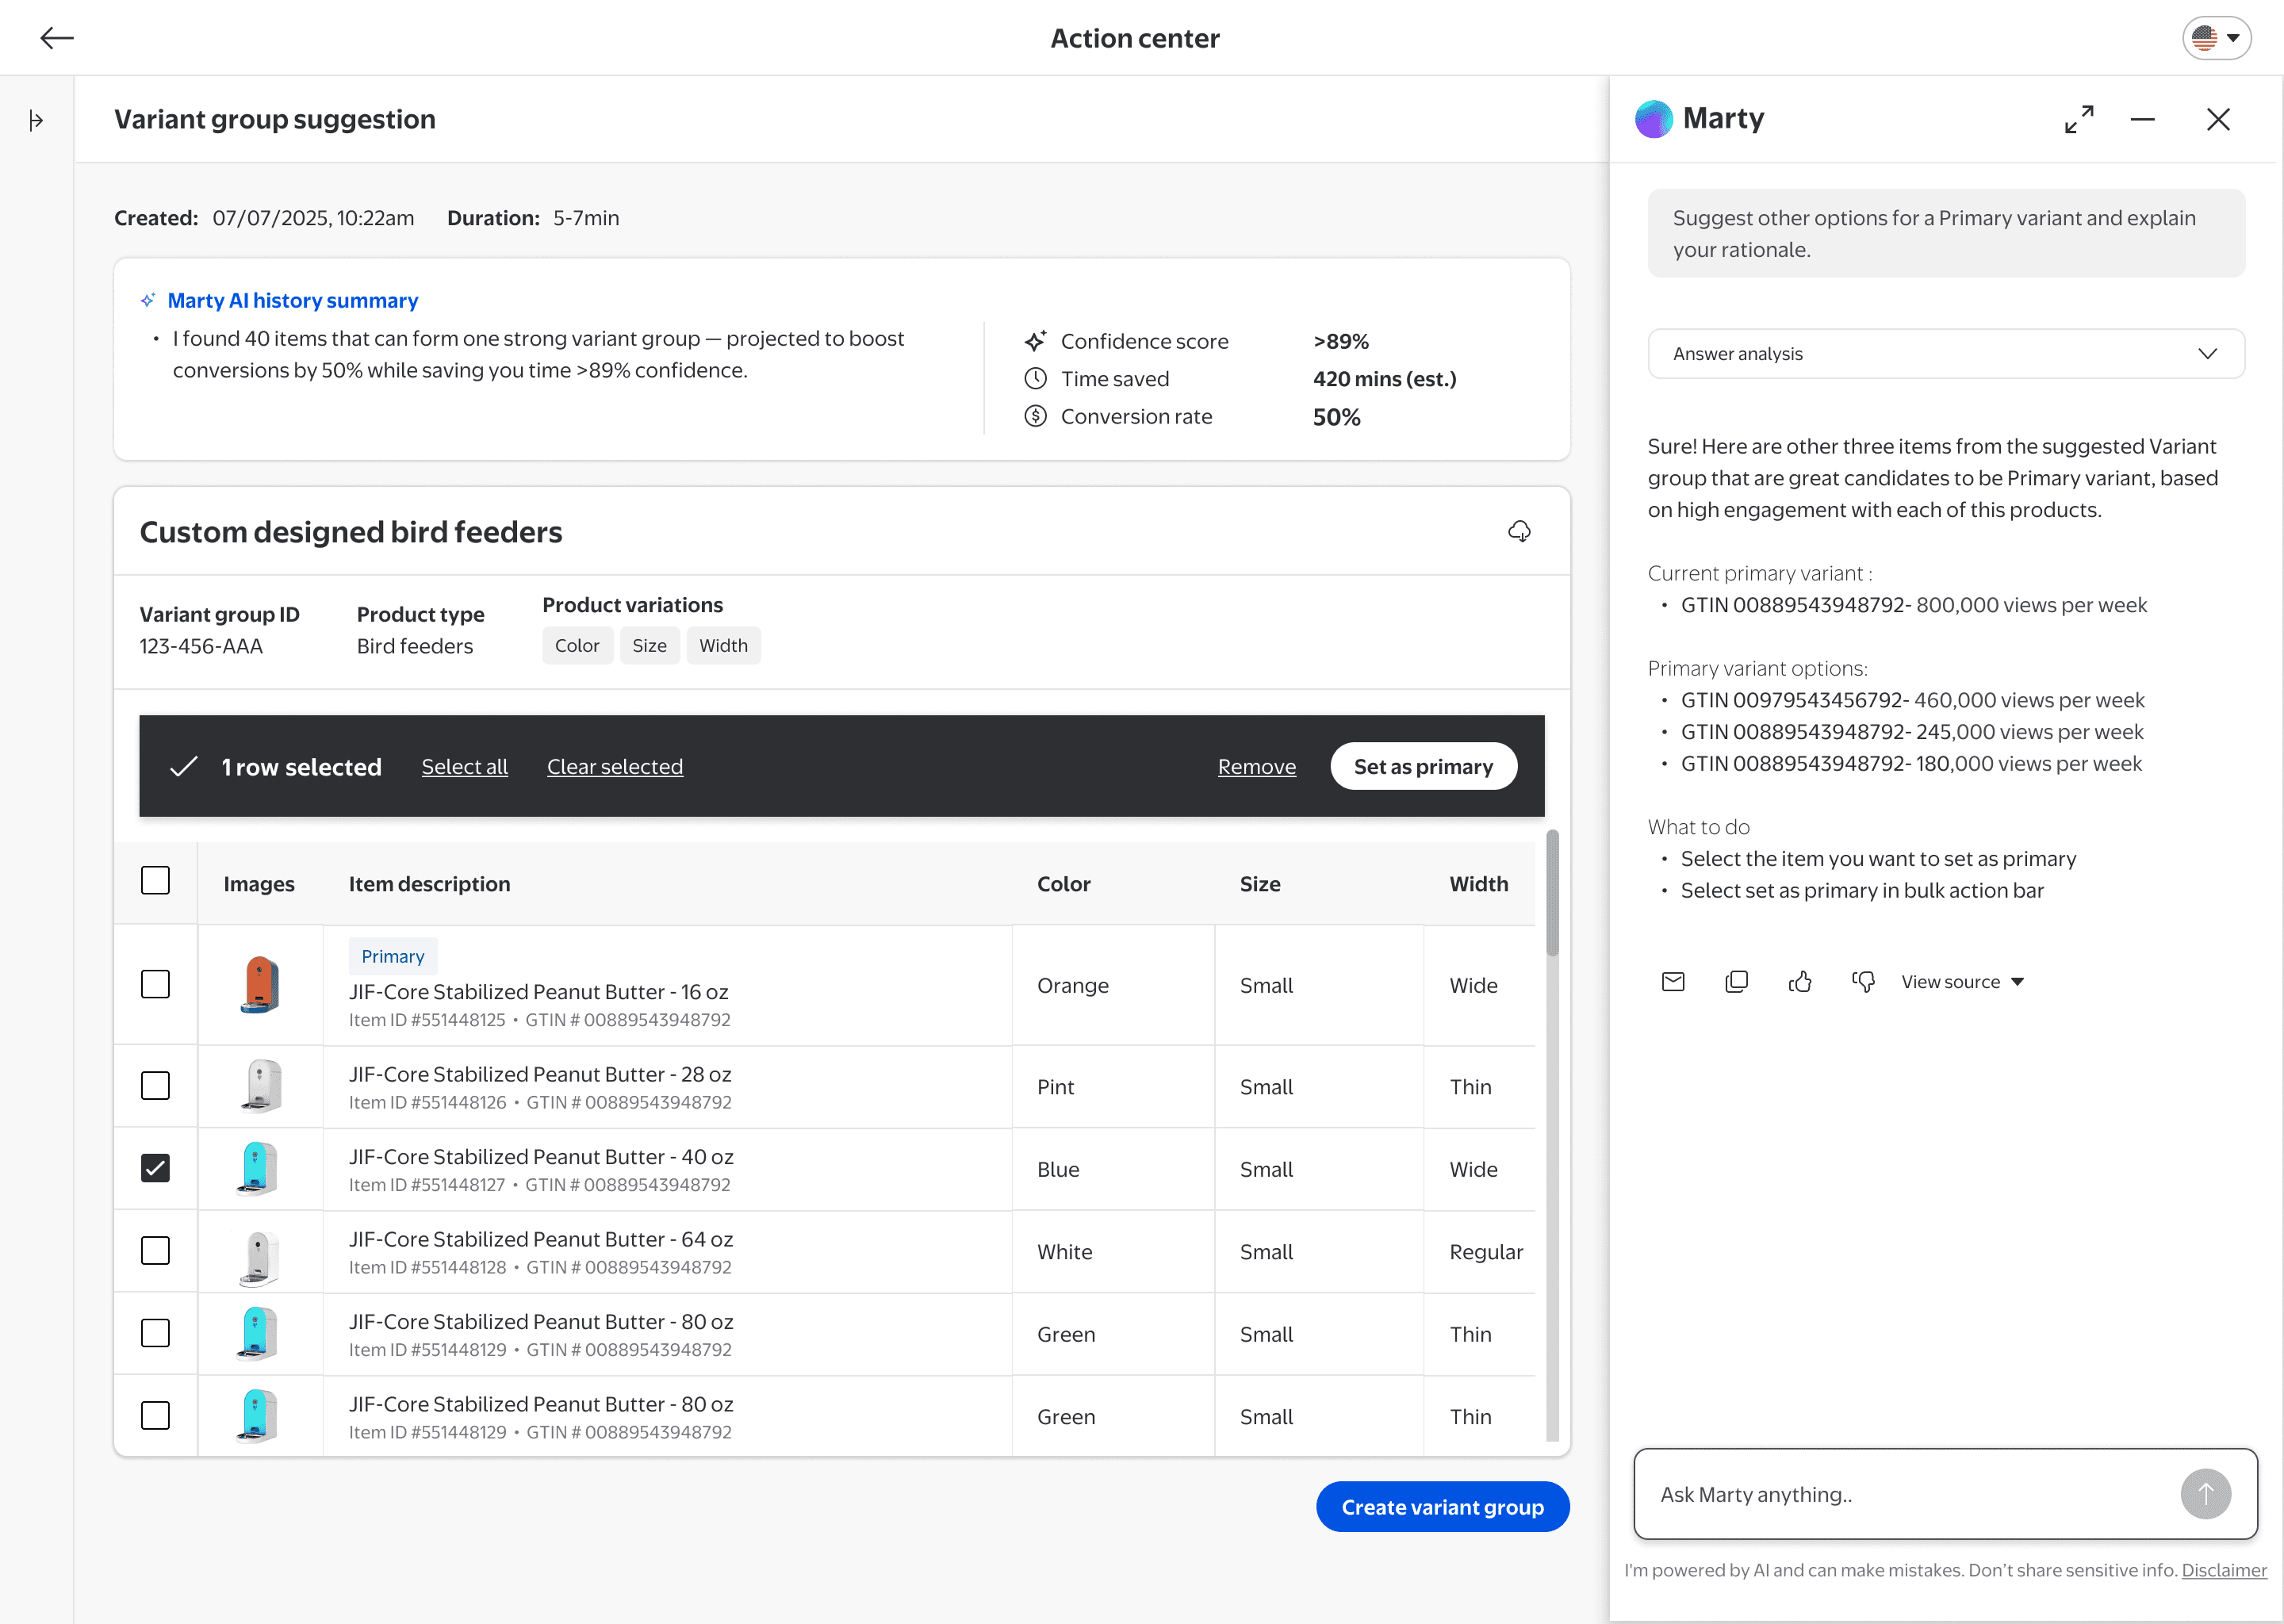Screen dimensions: 2284x1624
Task: Click the table vertical scrollbar
Action: click(x=1552, y=893)
